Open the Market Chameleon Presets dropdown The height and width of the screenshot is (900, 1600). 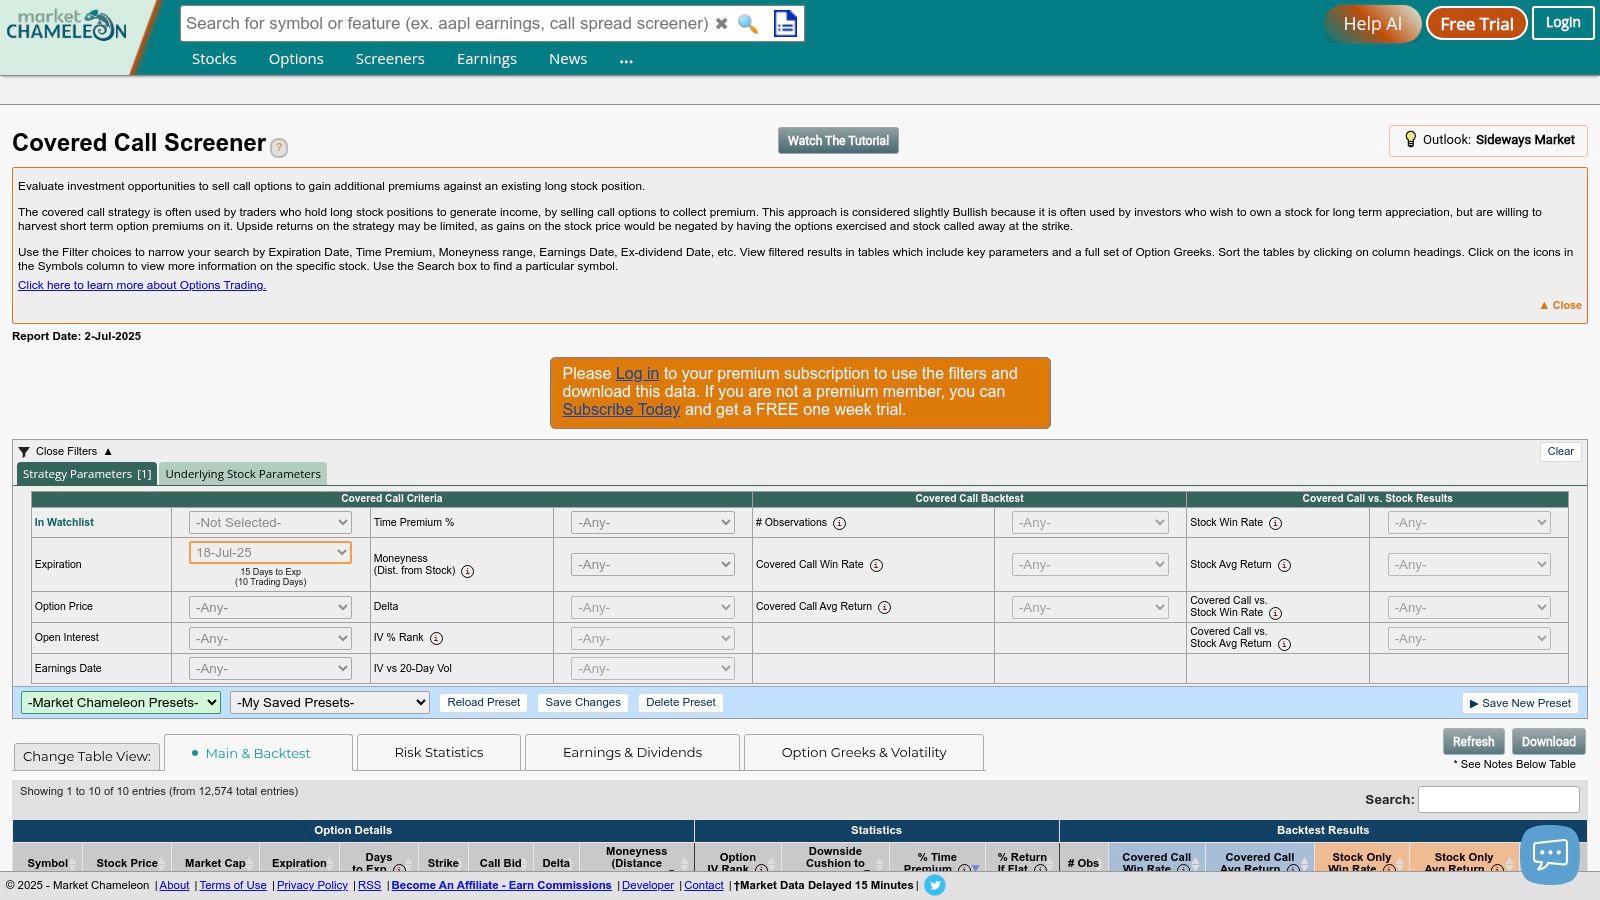(x=121, y=702)
